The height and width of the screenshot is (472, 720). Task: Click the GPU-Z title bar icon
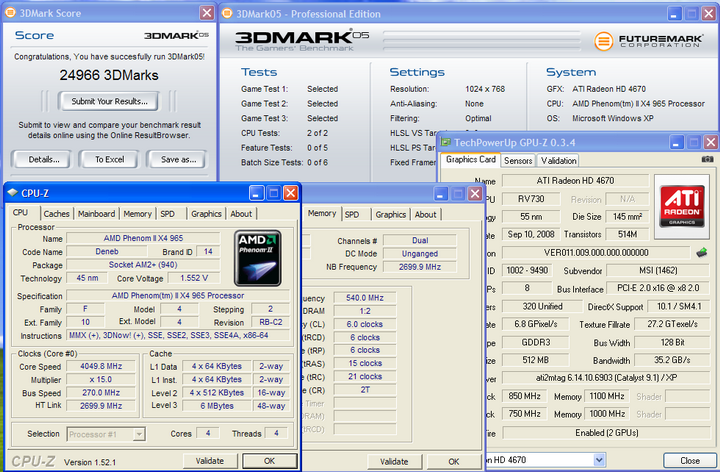(x=445, y=142)
